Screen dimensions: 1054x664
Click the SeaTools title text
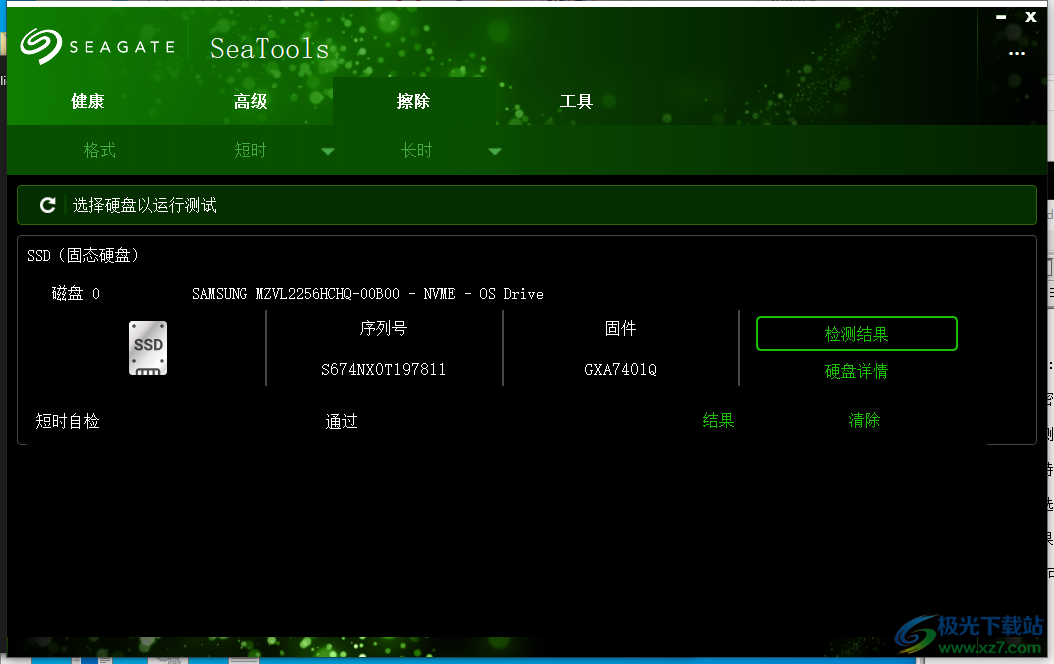coord(270,48)
